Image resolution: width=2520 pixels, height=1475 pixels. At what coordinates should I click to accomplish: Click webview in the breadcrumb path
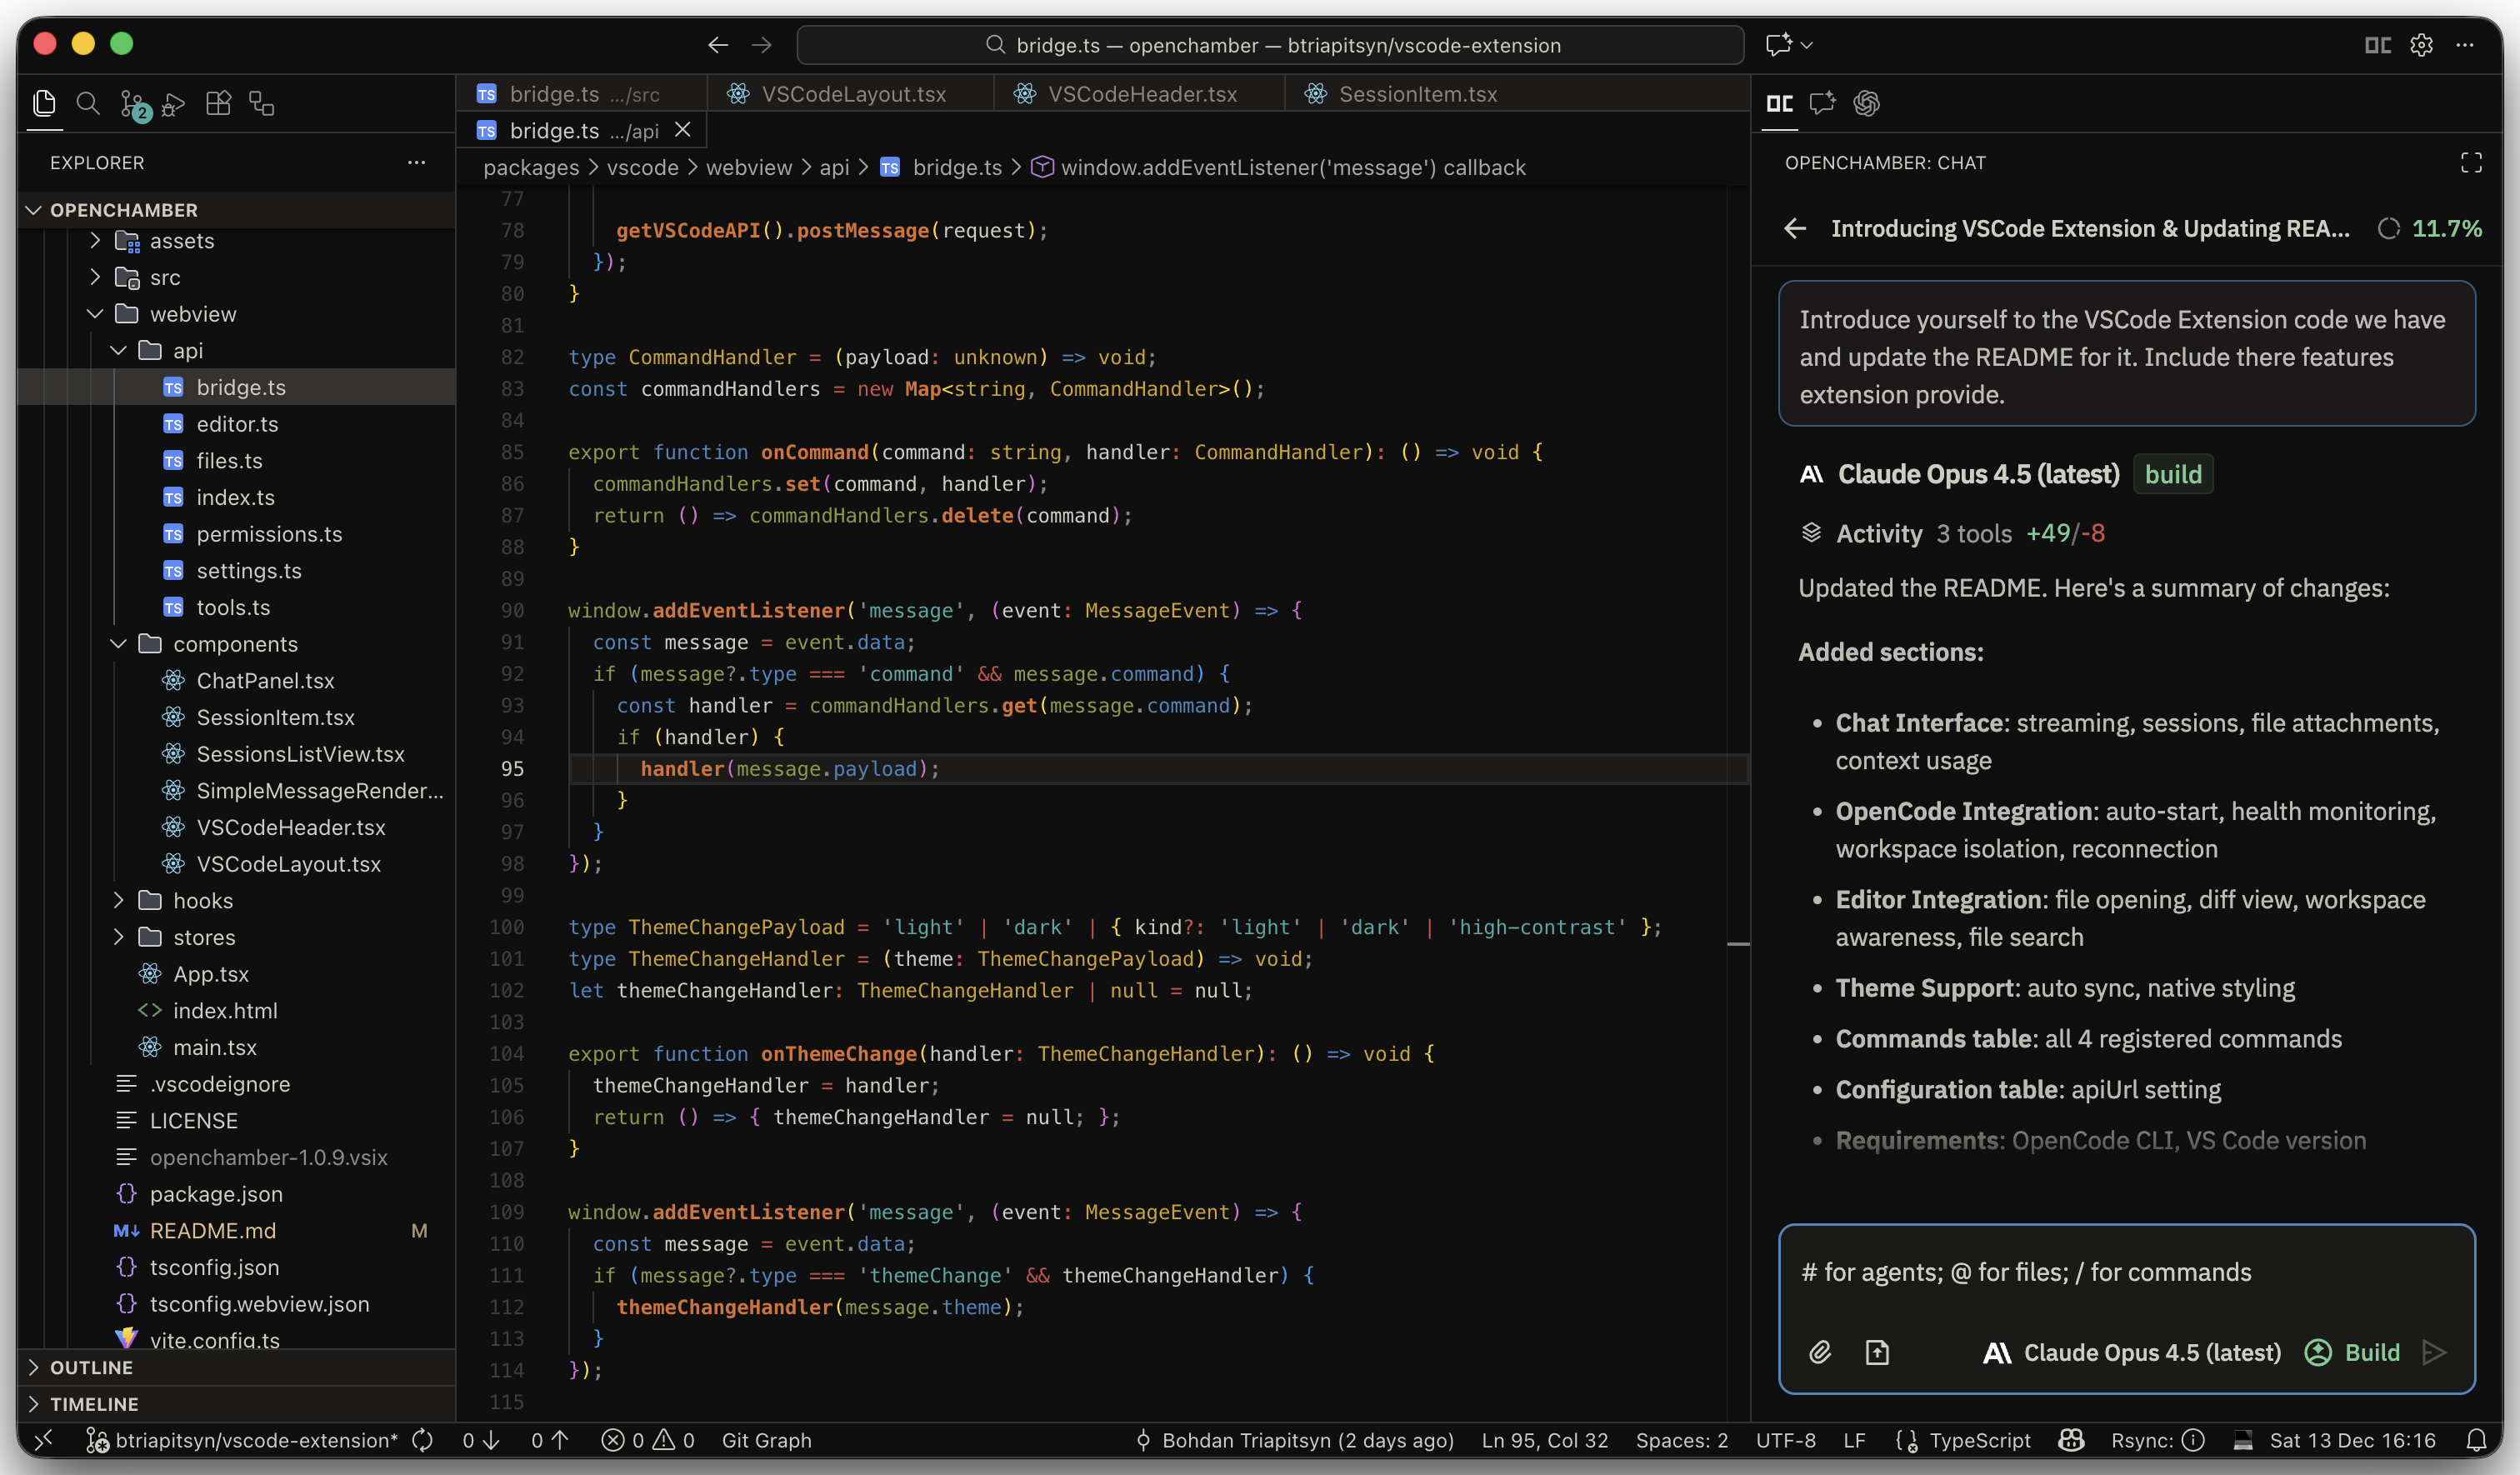point(749,168)
